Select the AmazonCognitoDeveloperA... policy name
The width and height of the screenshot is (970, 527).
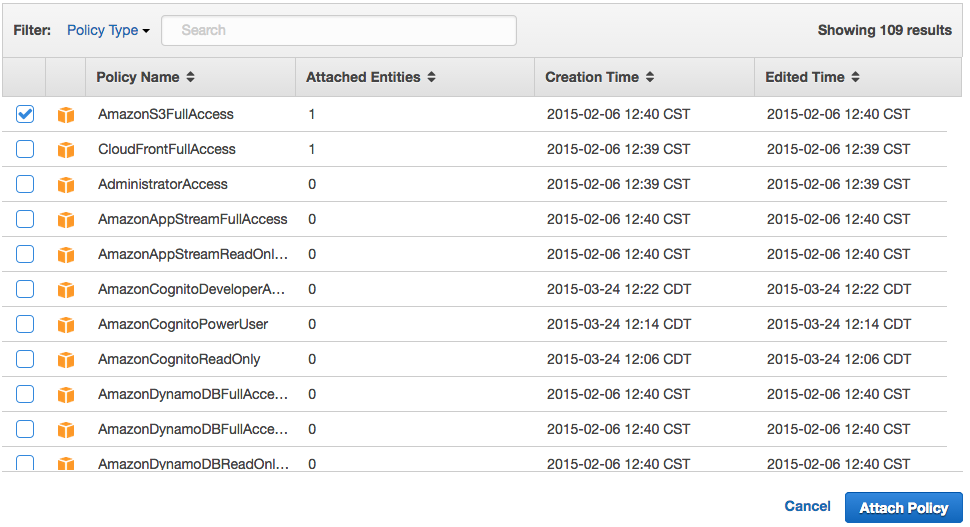[192, 289]
